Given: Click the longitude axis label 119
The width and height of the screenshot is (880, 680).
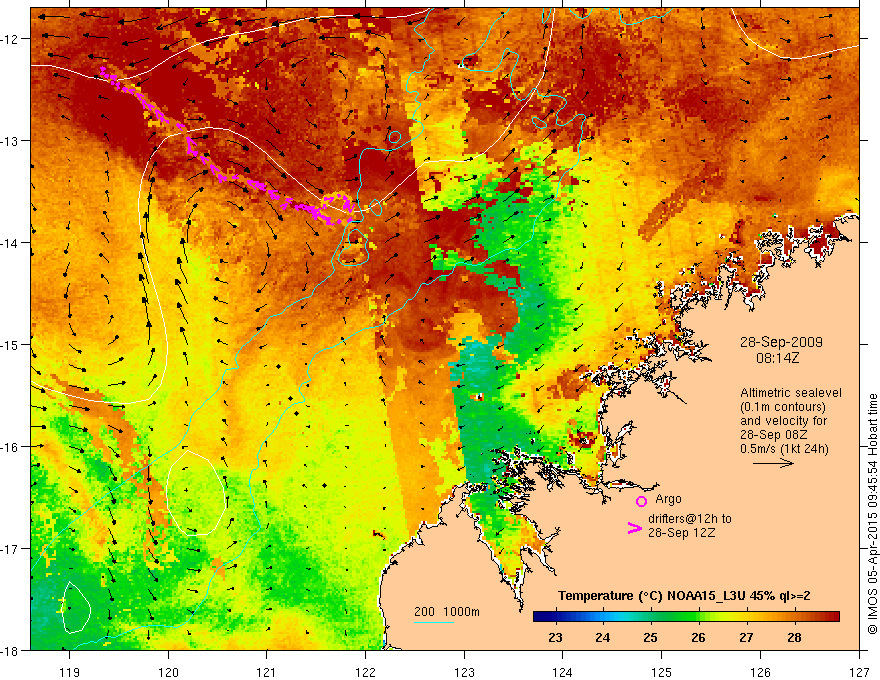Looking at the screenshot, I should click(x=70, y=672).
